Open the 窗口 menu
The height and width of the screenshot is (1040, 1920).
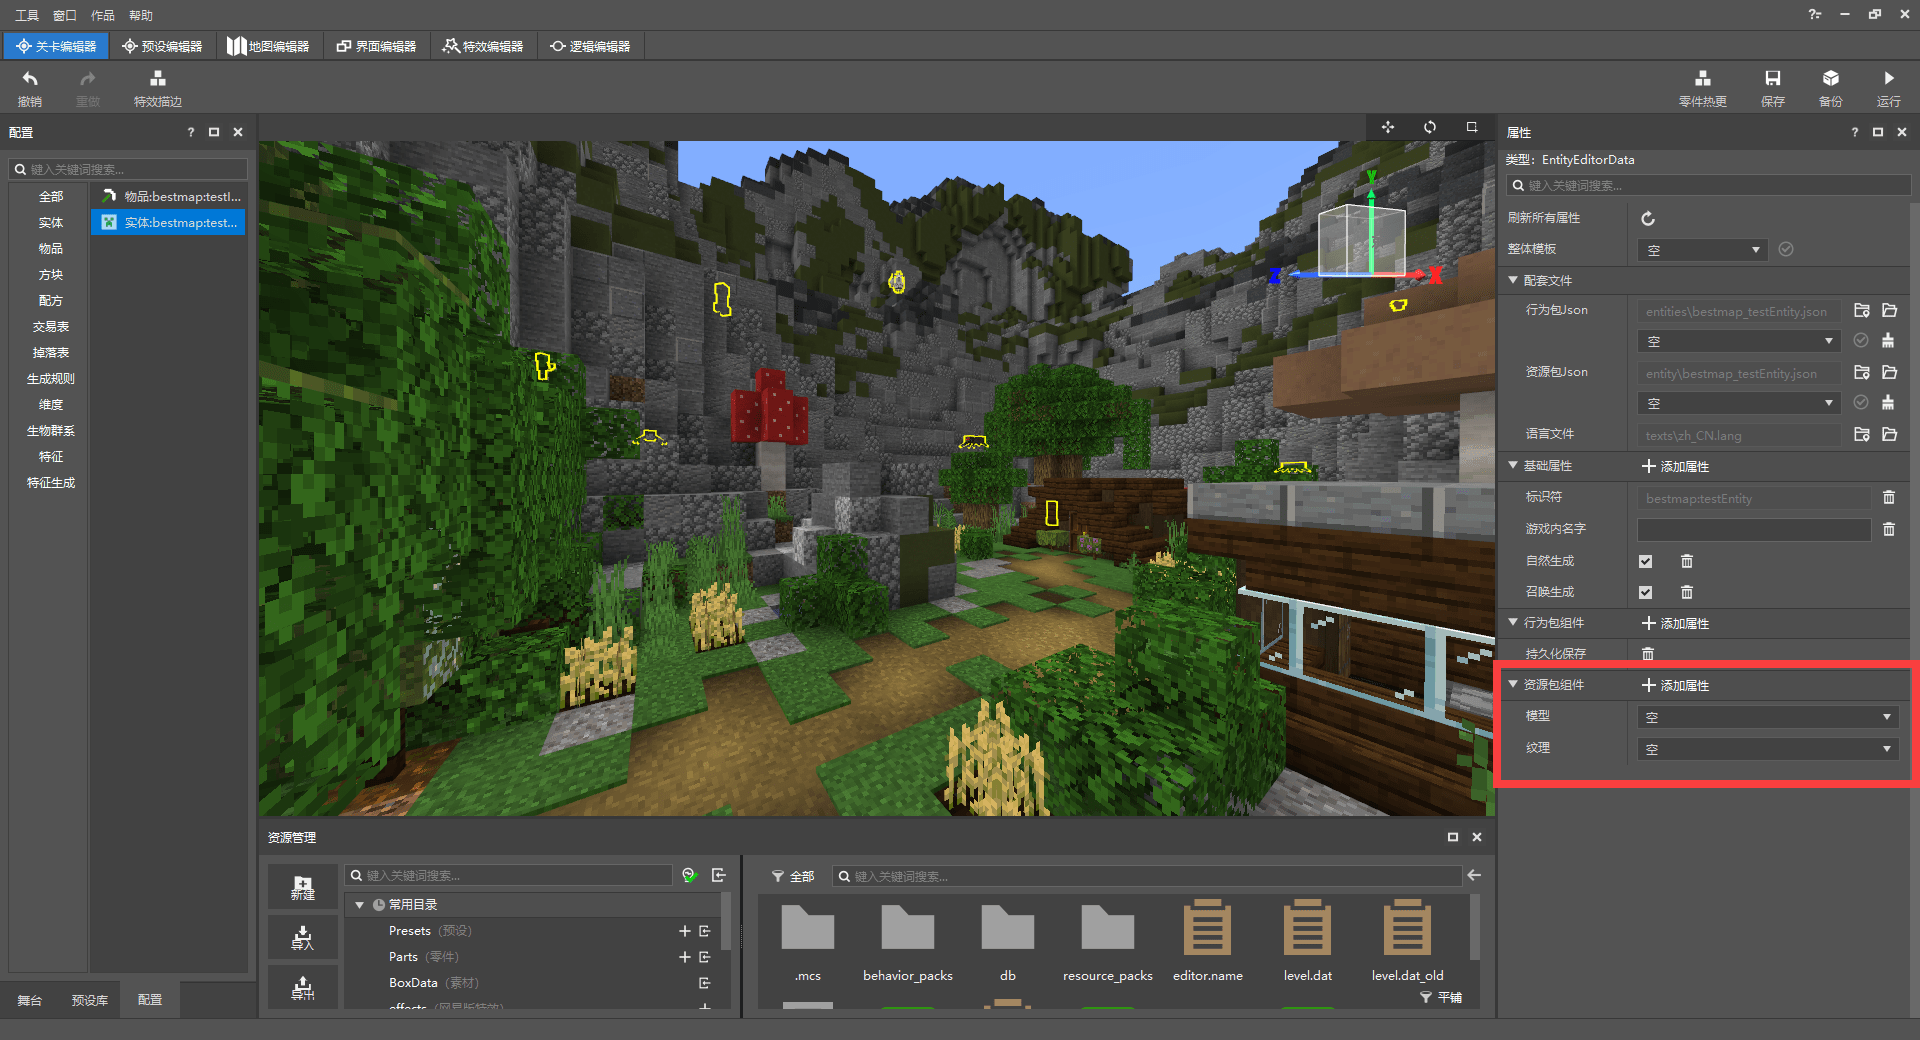(x=64, y=15)
